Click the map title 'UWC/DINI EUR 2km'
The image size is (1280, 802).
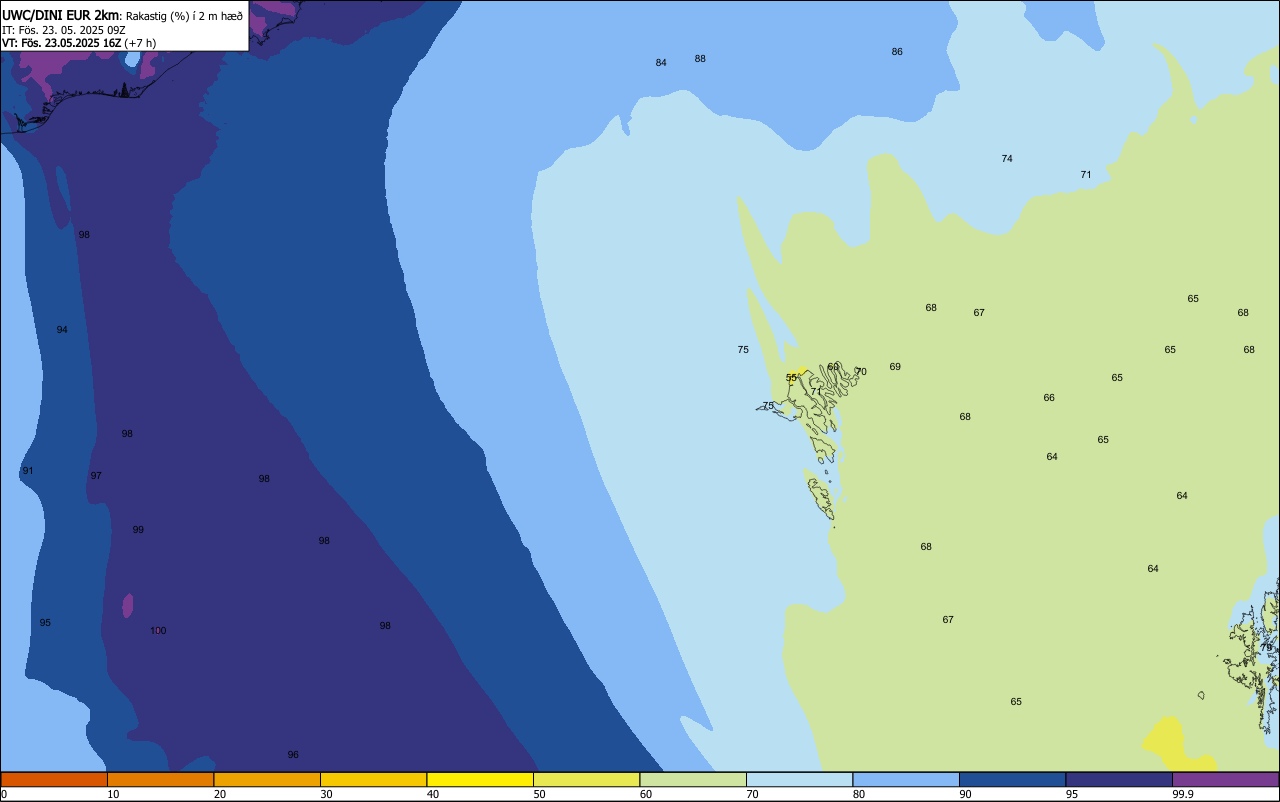pyautogui.click(x=61, y=15)
